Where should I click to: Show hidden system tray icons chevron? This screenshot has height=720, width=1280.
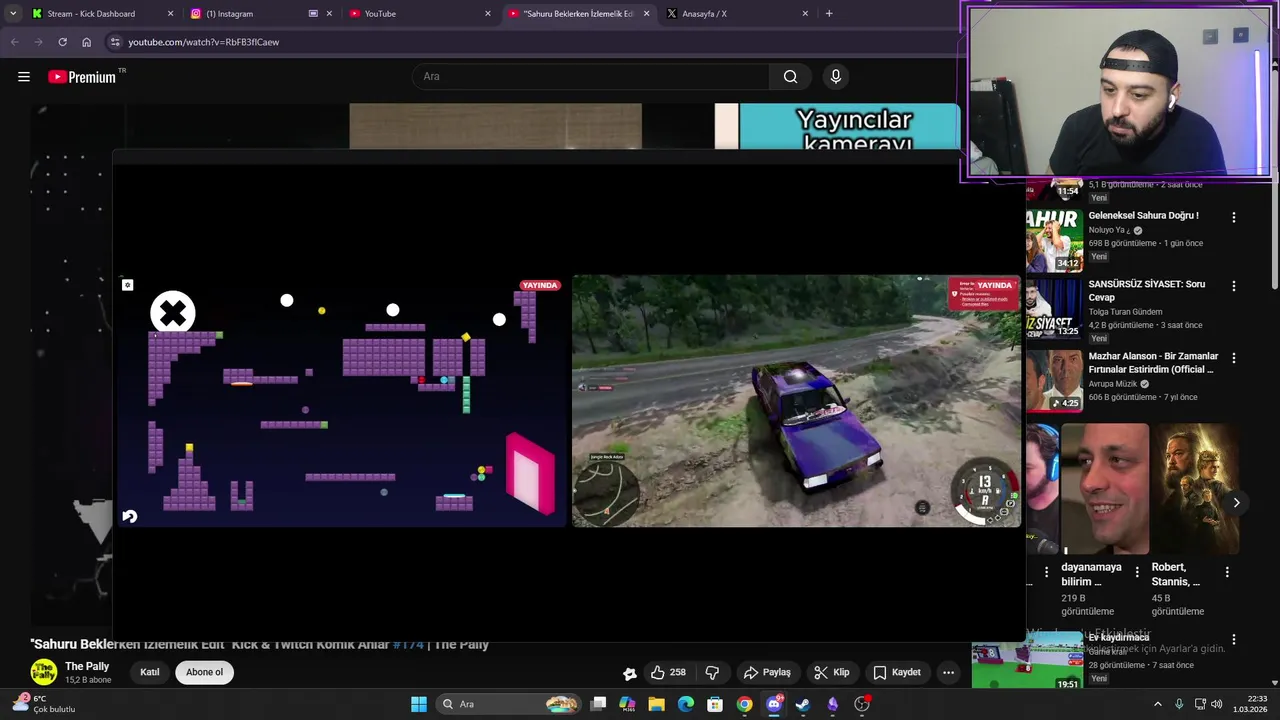coord(1158,704)
